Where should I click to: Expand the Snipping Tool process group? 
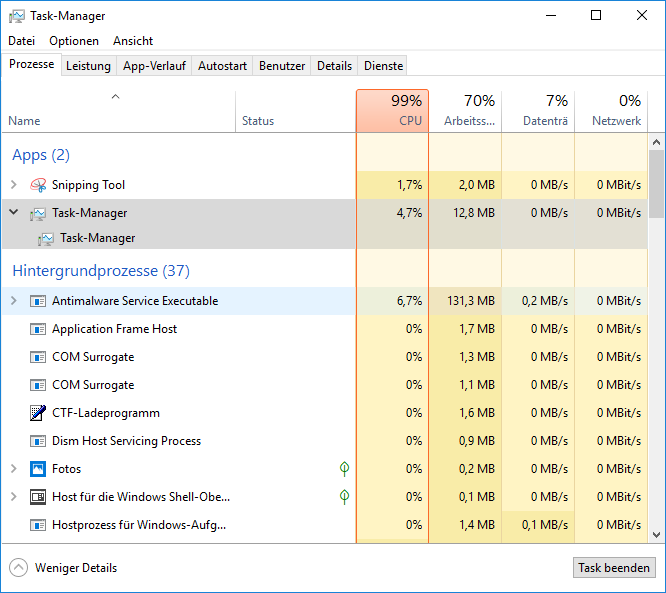click(14, 185)
